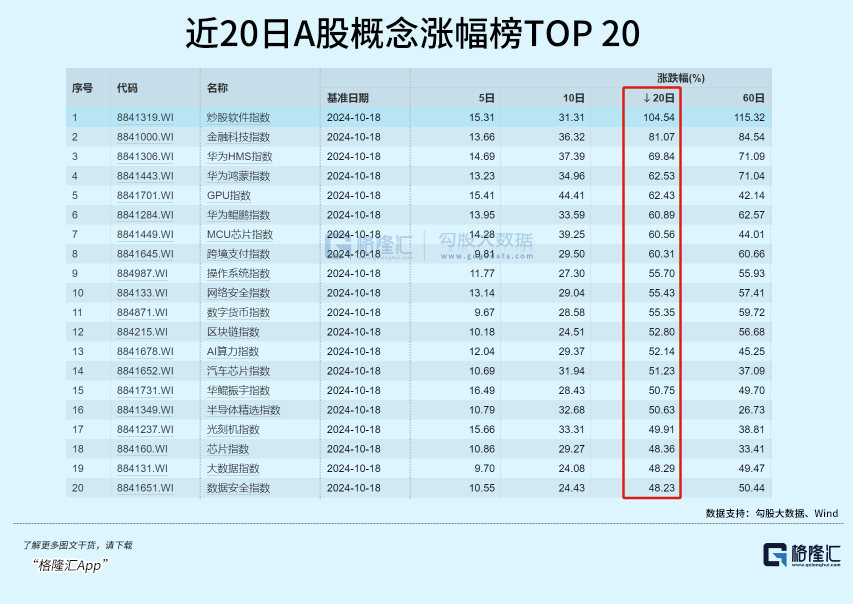The height and width of the screenshot is (604, 853).
Task: Click the 60-day value 26.73
Action: [752, 410]
